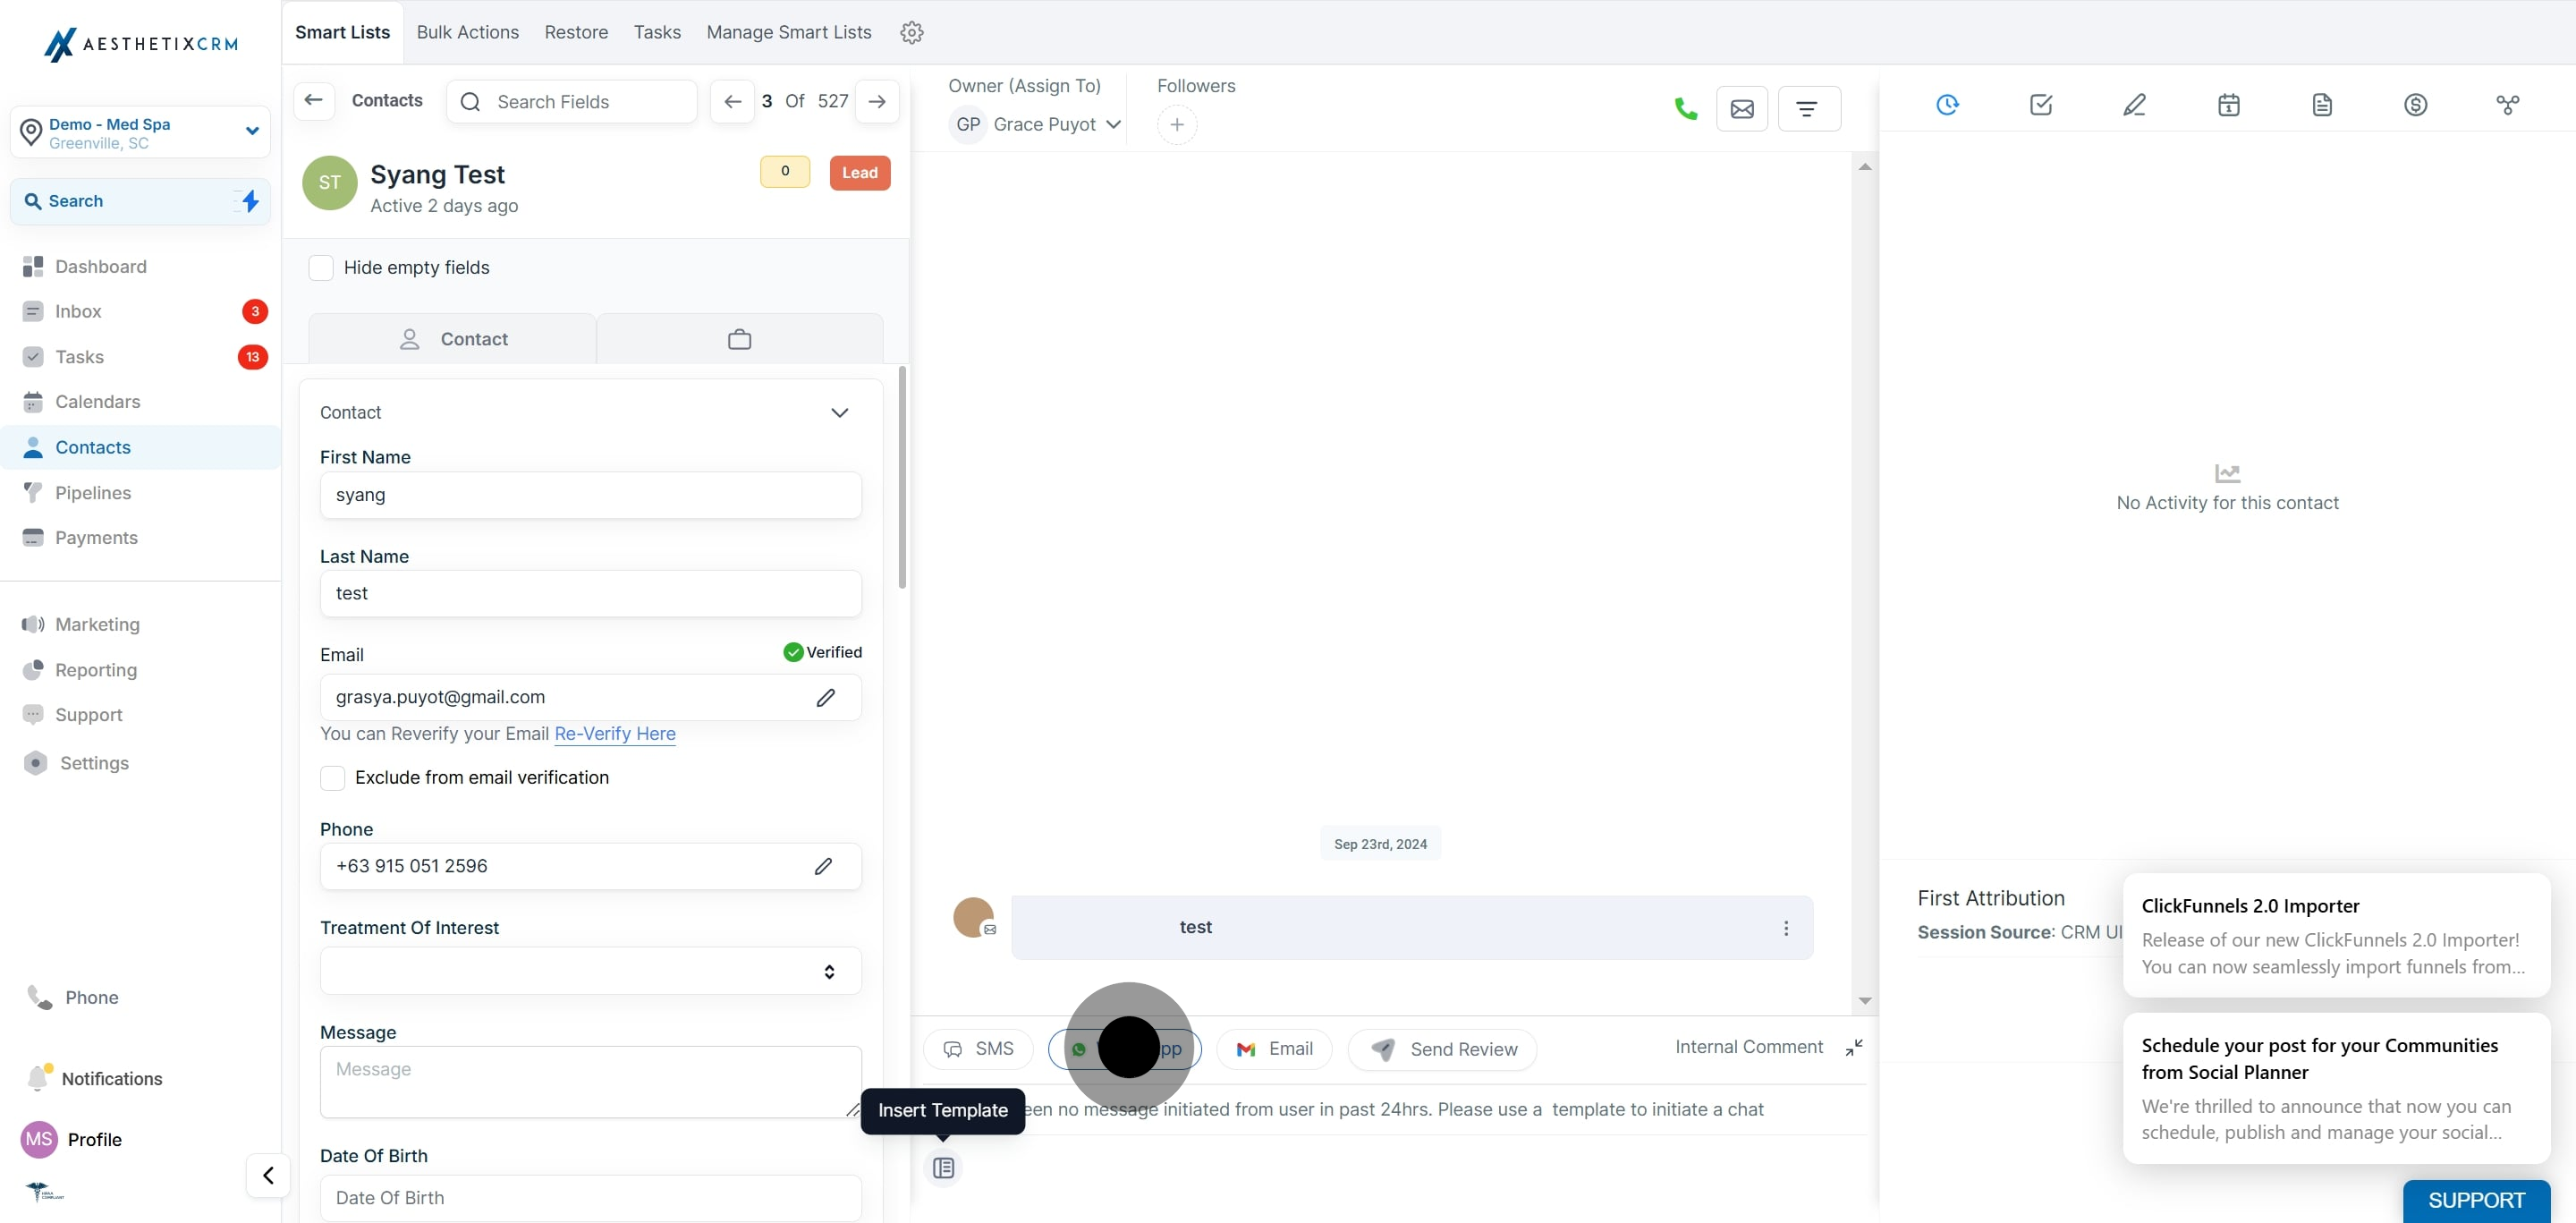Click the First Name field

[x=590, y=495]
